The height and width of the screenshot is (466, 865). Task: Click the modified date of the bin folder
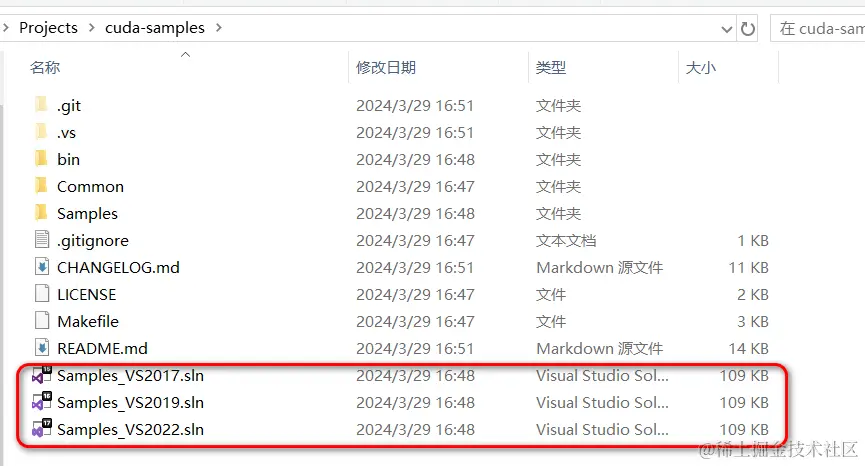(x=415, y=159)
